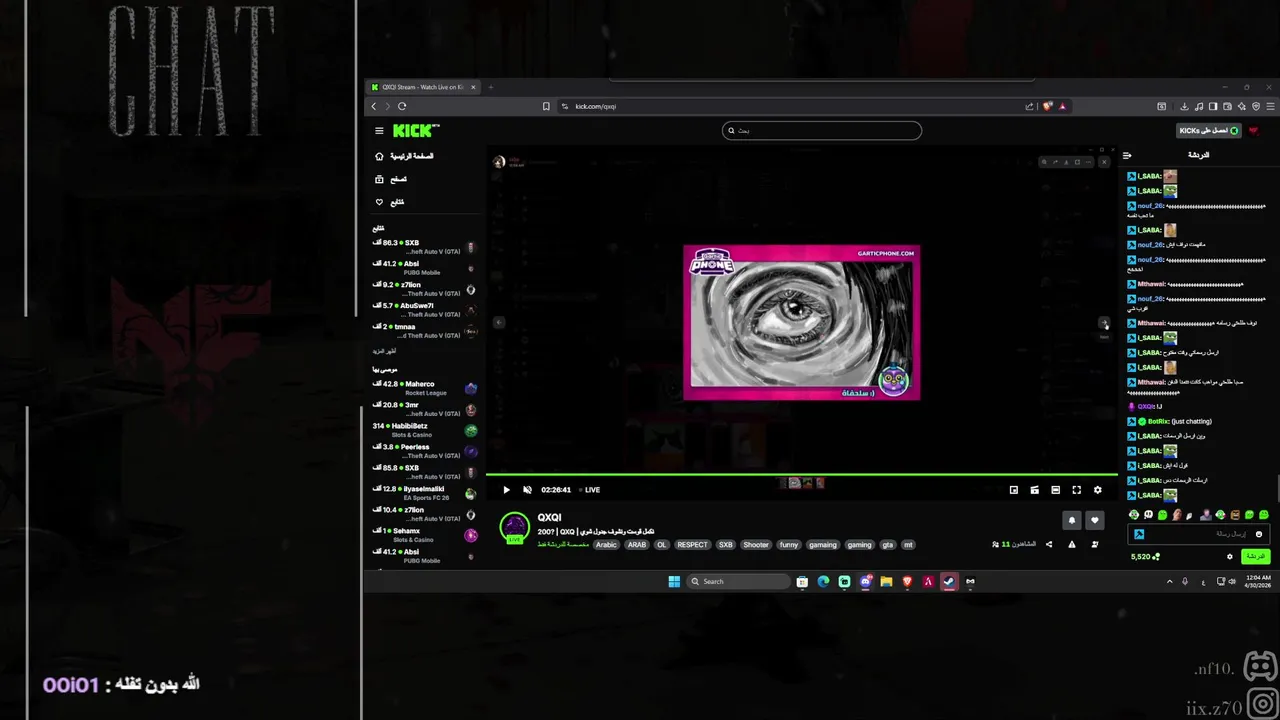The height and width of the screenshot is (720, 1280).
Task: Show hidden system tray icons
Action: tap(1169, 581)
